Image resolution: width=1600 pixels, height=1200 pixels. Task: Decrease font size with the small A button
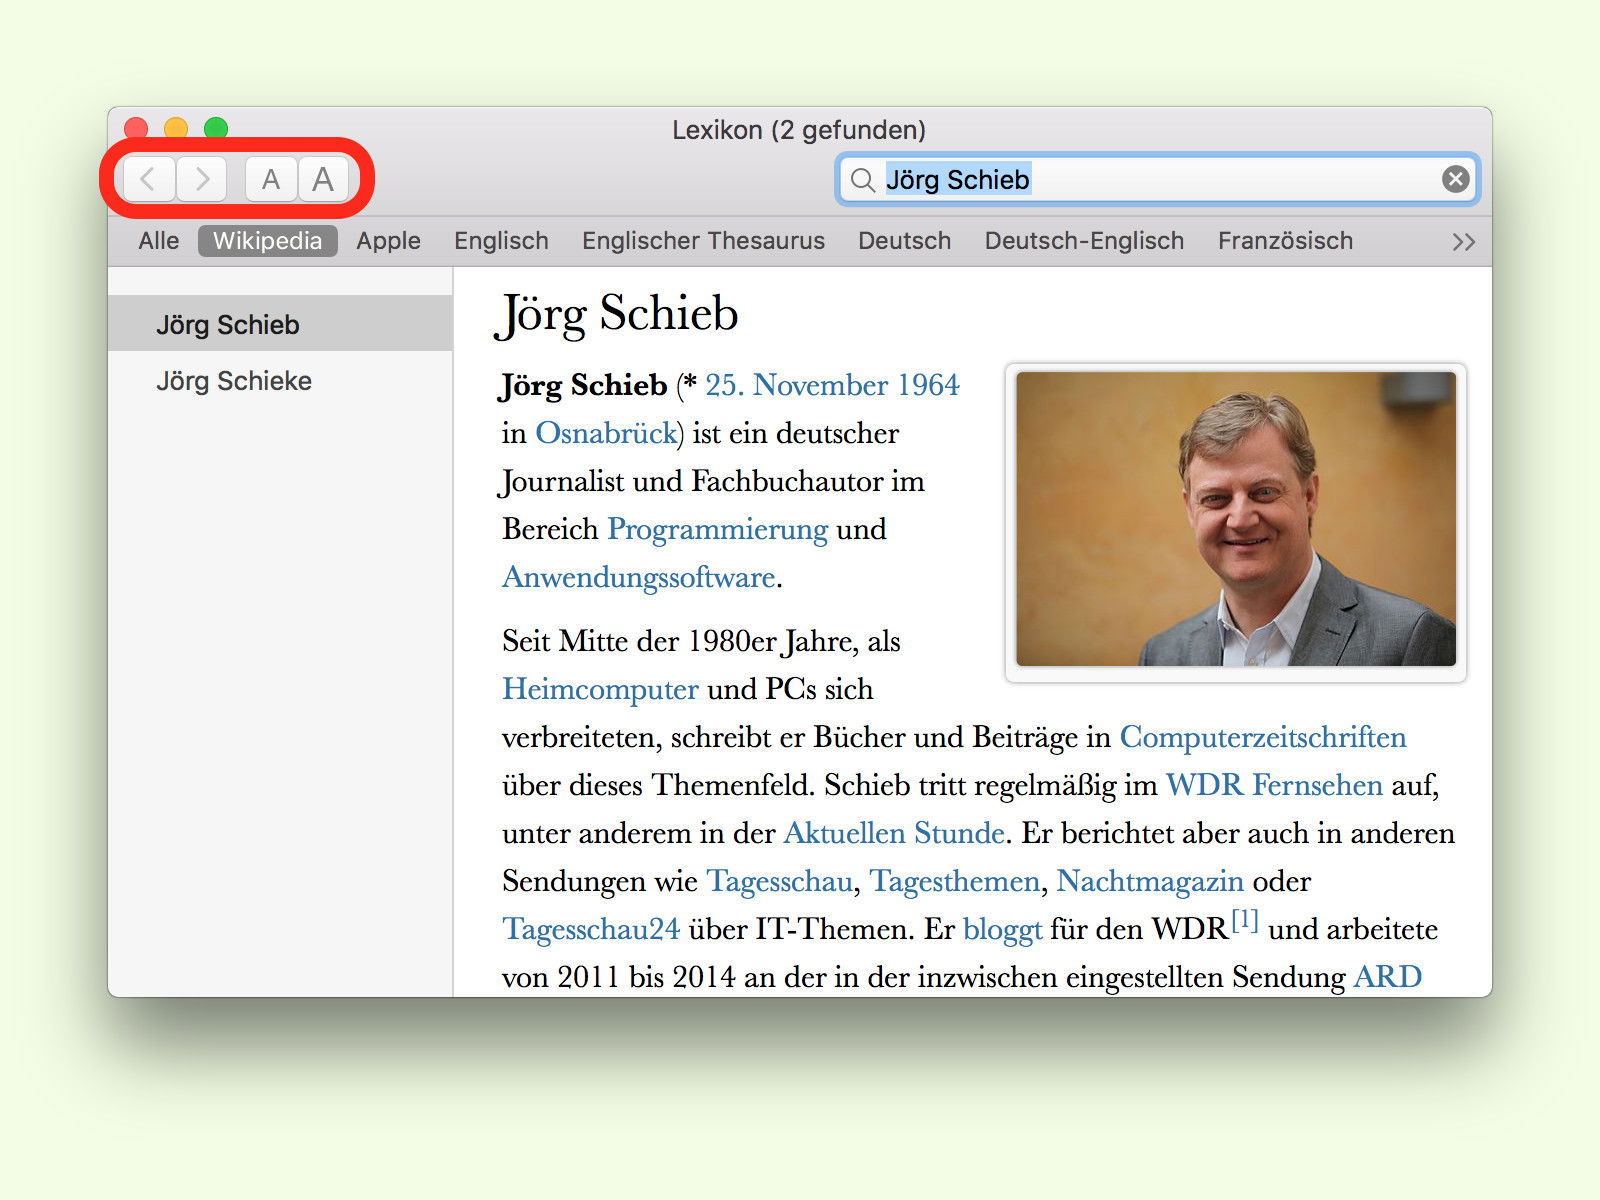[271, 179]
